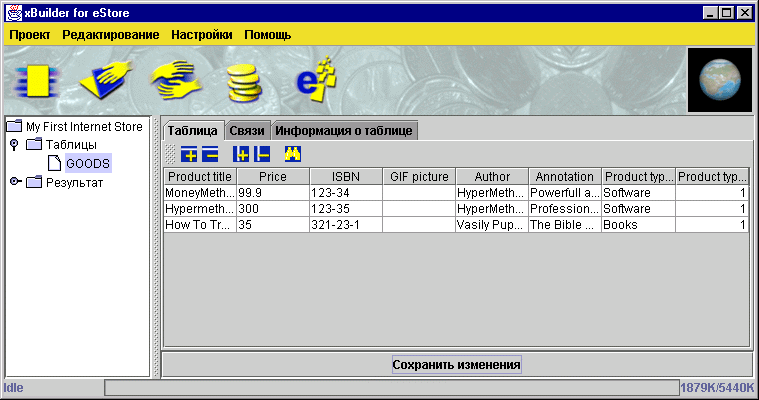Click the Author column header

coord(492,177)
